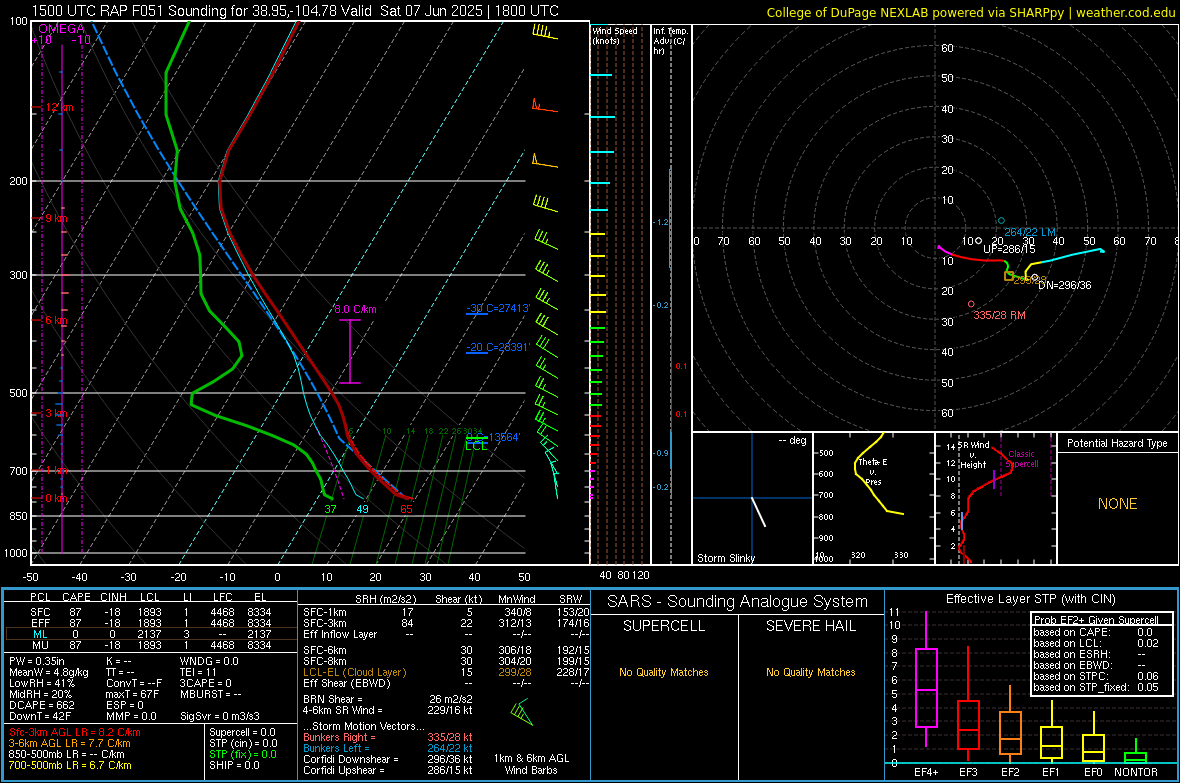Click the Theta-E v. Pres label
The image size is (1180, 783).
coord(873,471)
